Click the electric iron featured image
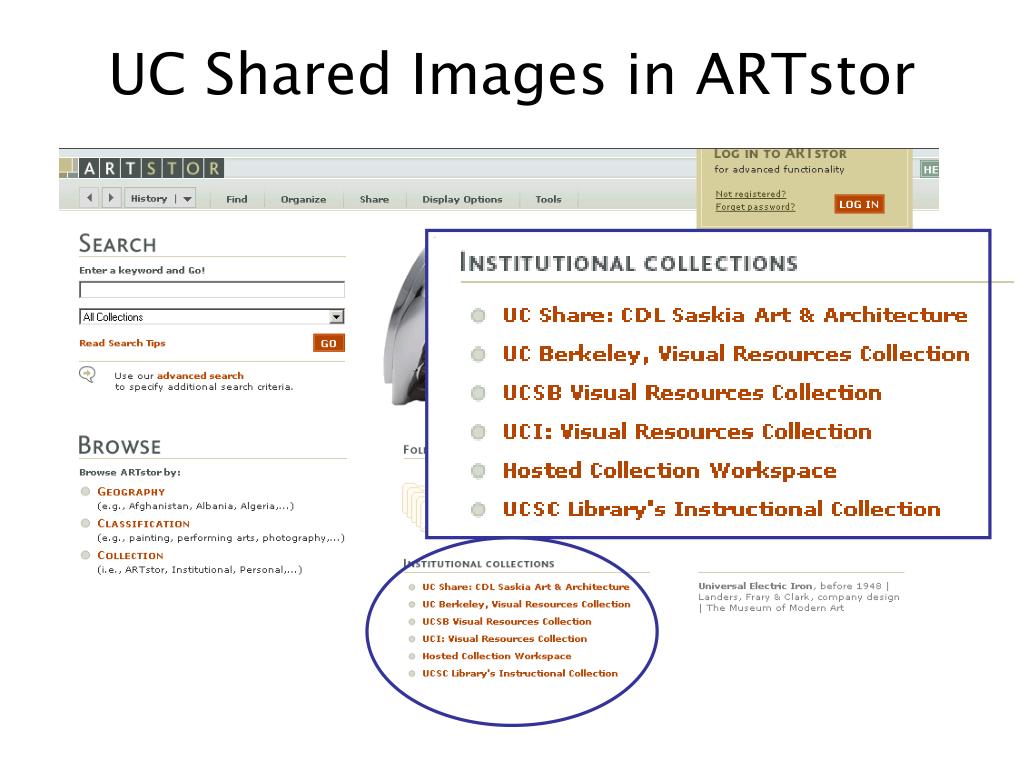The width and height of the screenshot is (1024, 768). (x=405, y=327)
